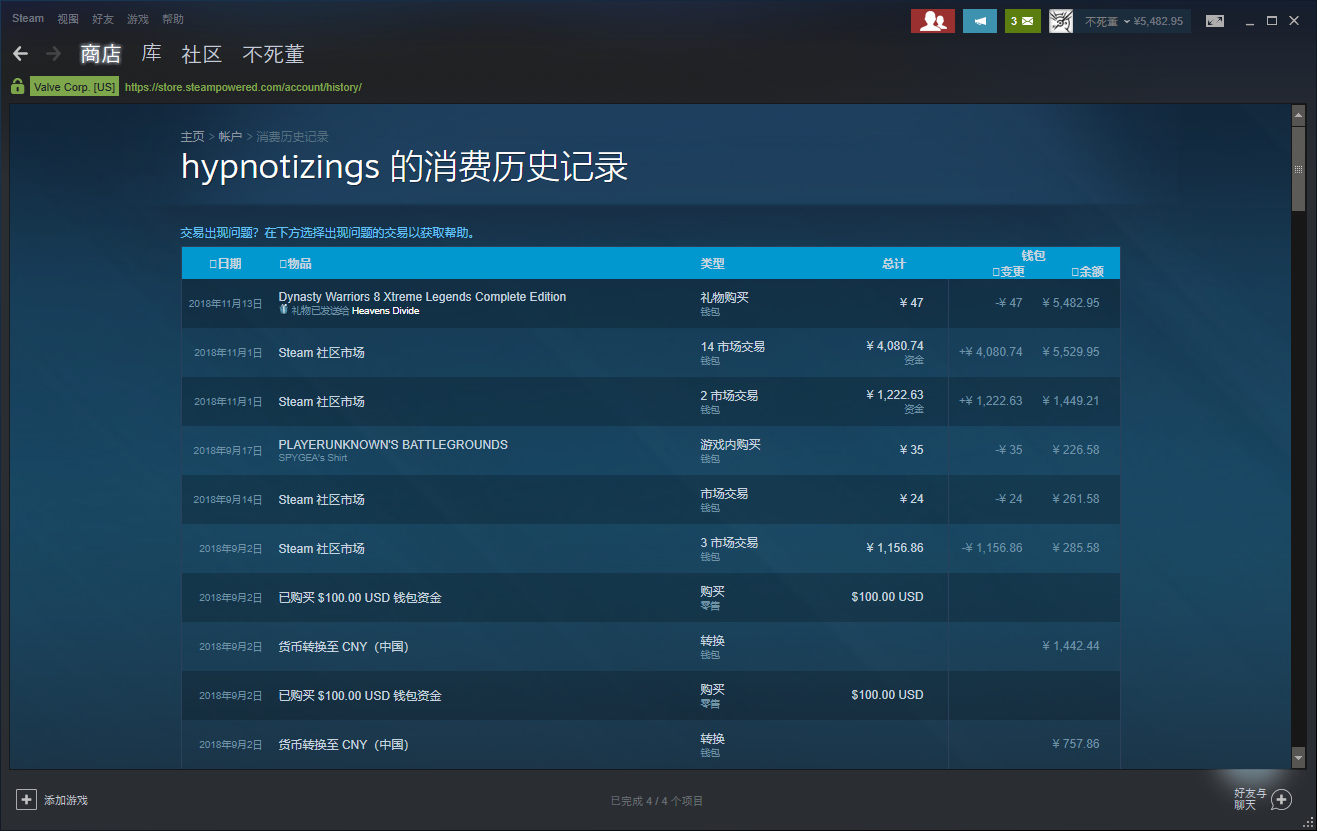The image size is (1317, 831).
Task: Click the 变更 wallet column header
Action: coord(1008,271)
